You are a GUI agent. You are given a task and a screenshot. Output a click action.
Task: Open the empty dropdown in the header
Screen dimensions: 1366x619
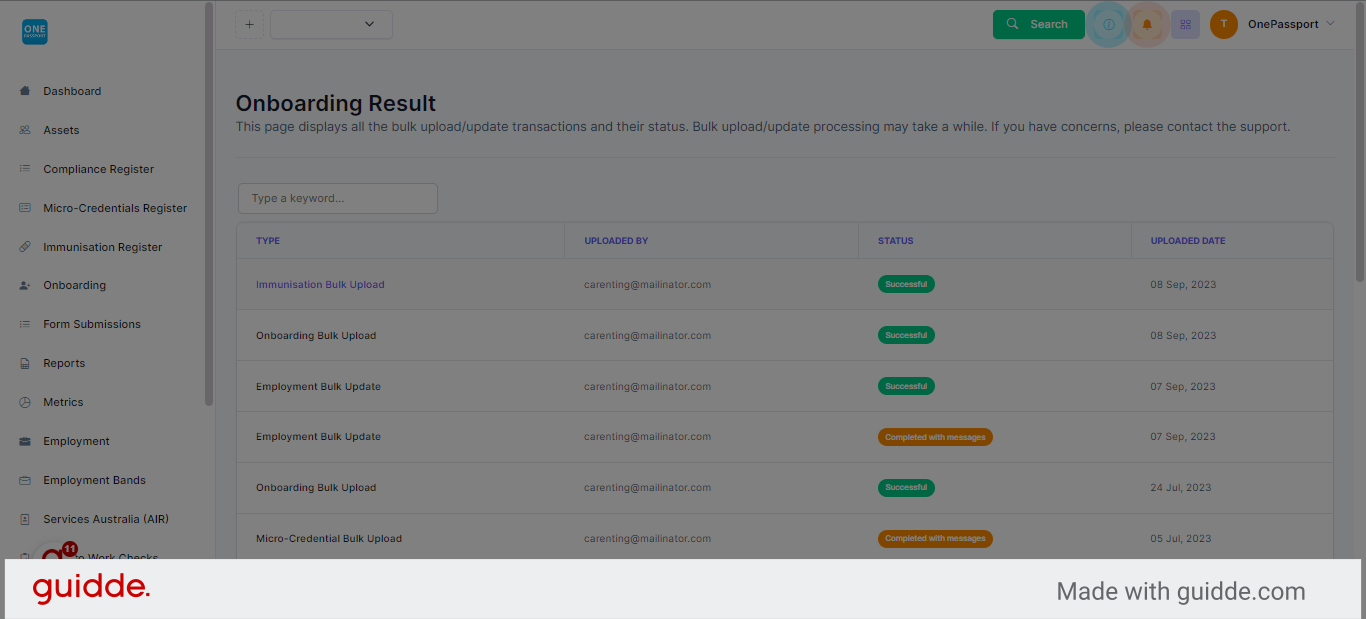[331, 24]
